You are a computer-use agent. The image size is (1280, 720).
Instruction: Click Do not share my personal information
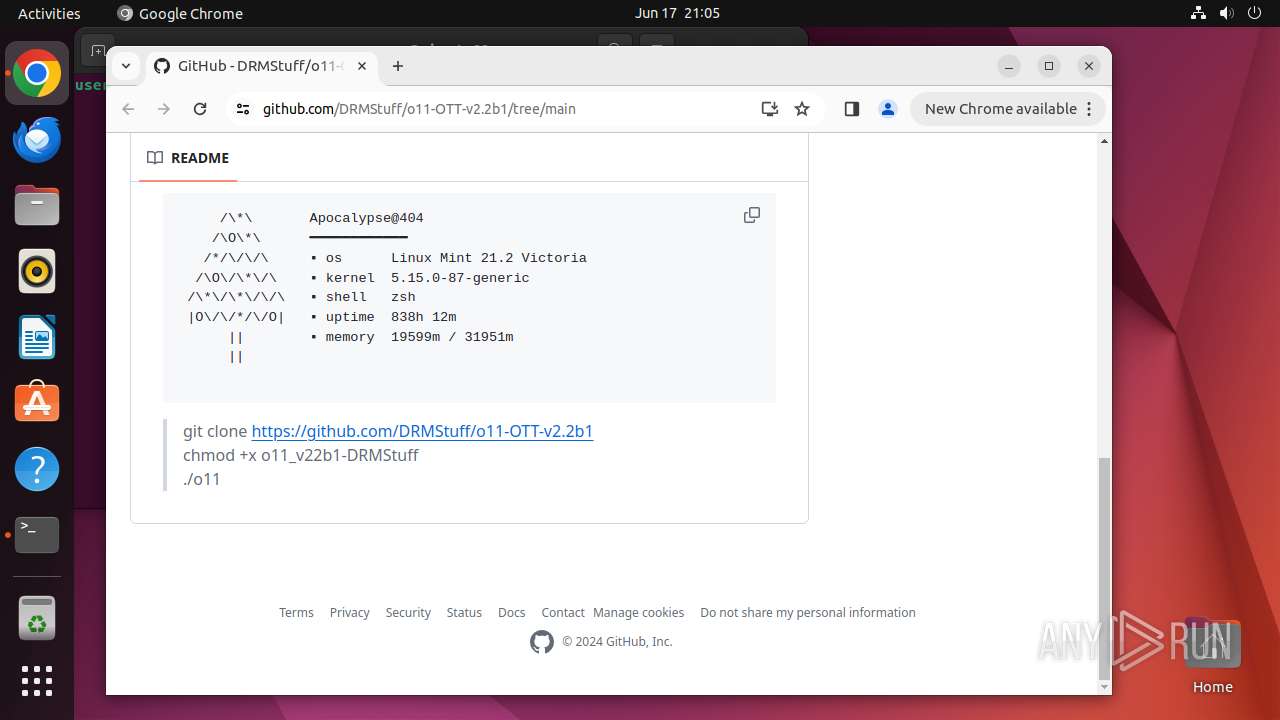(808, 612)
